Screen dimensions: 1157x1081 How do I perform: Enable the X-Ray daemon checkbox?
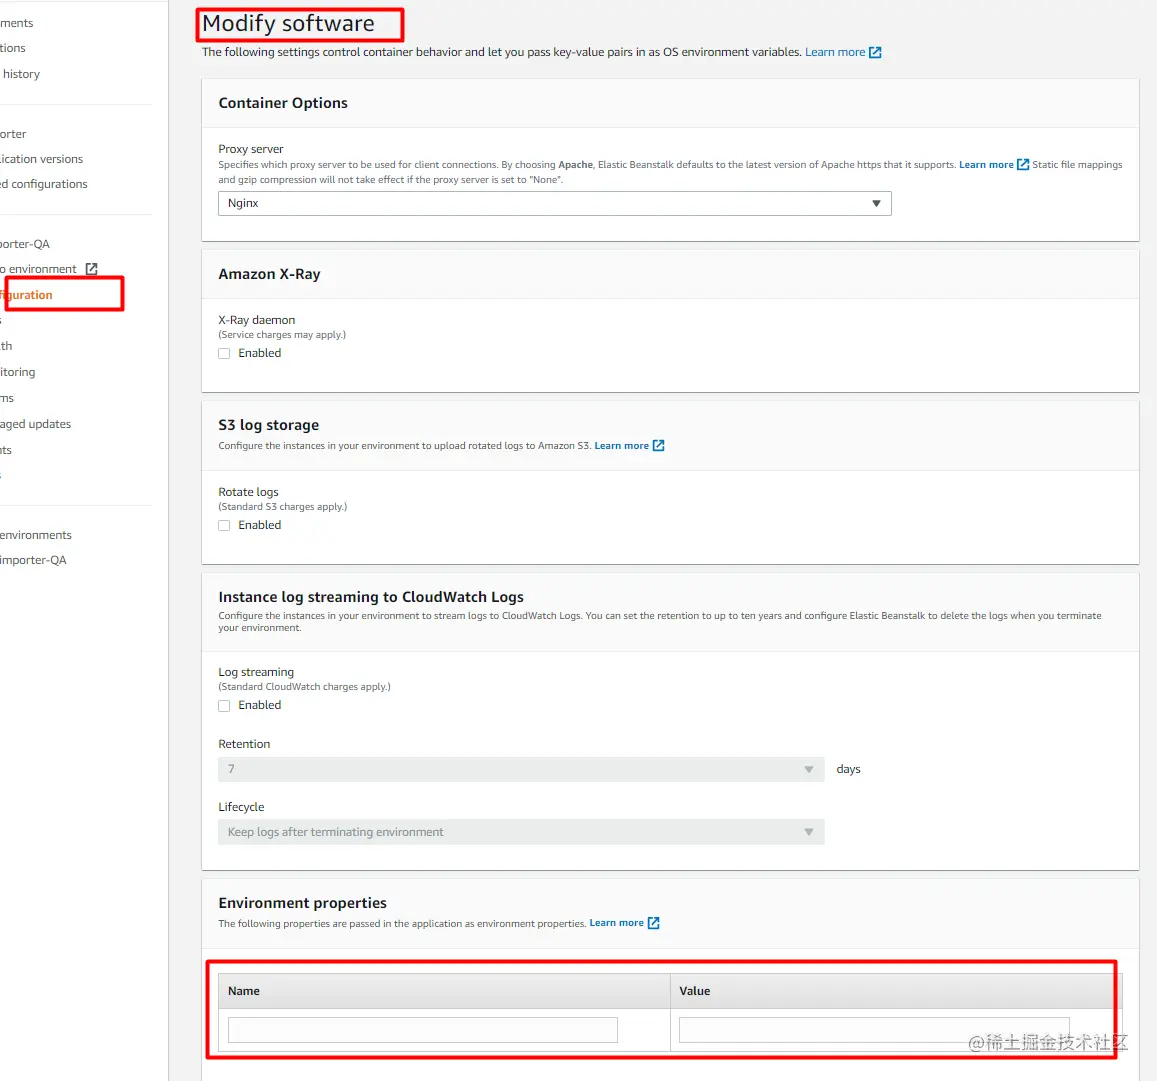point(224,353)
